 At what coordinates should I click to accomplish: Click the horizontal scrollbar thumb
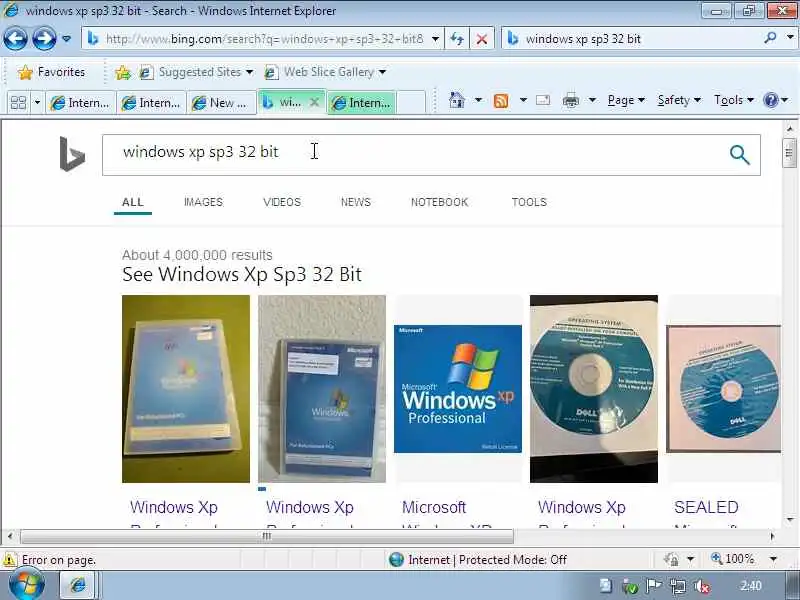click(267, 536)
